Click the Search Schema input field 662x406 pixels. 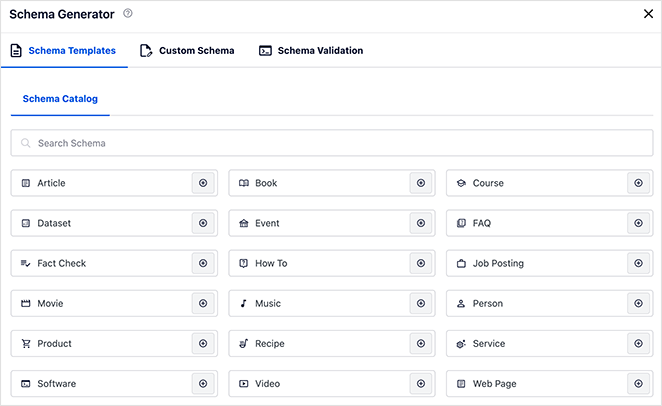tap(330, 143)
